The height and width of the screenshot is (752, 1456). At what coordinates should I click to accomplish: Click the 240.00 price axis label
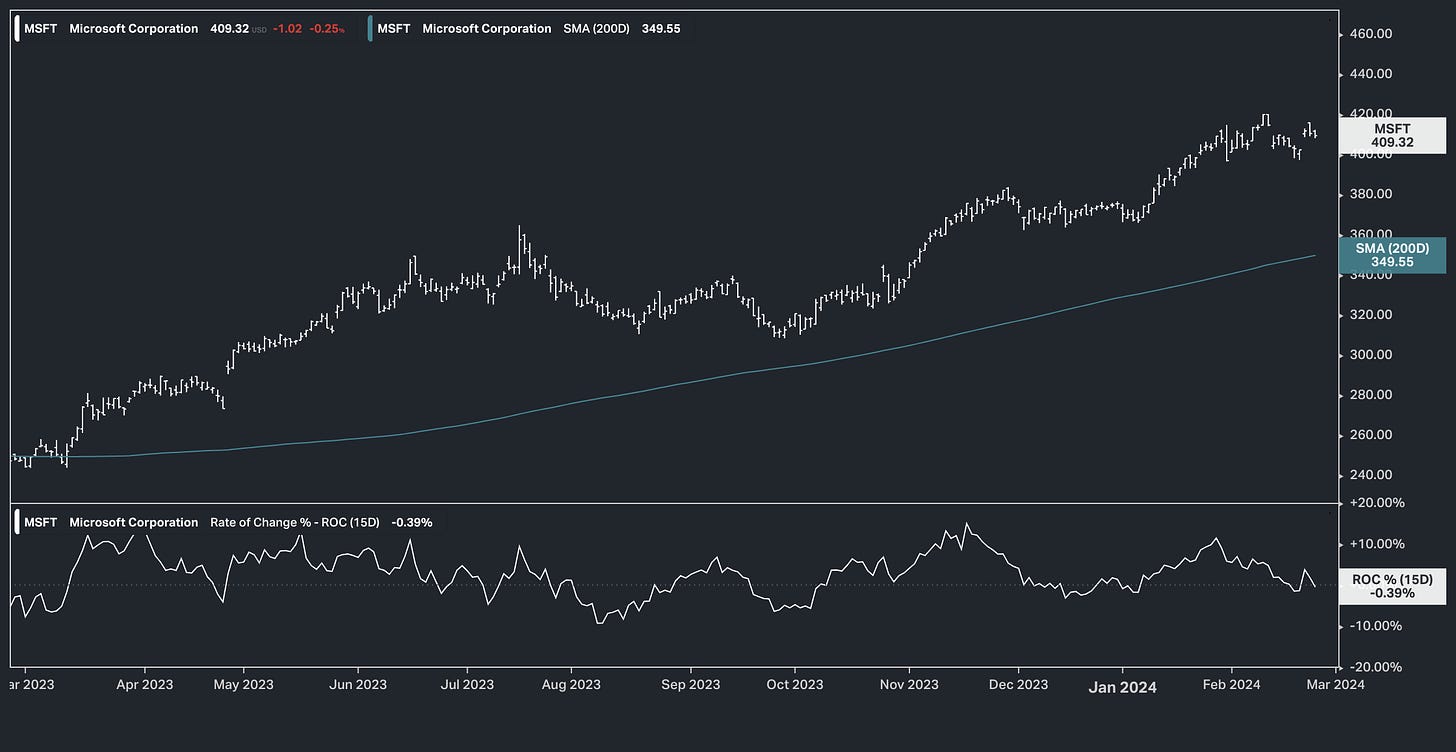(1371, 475)
